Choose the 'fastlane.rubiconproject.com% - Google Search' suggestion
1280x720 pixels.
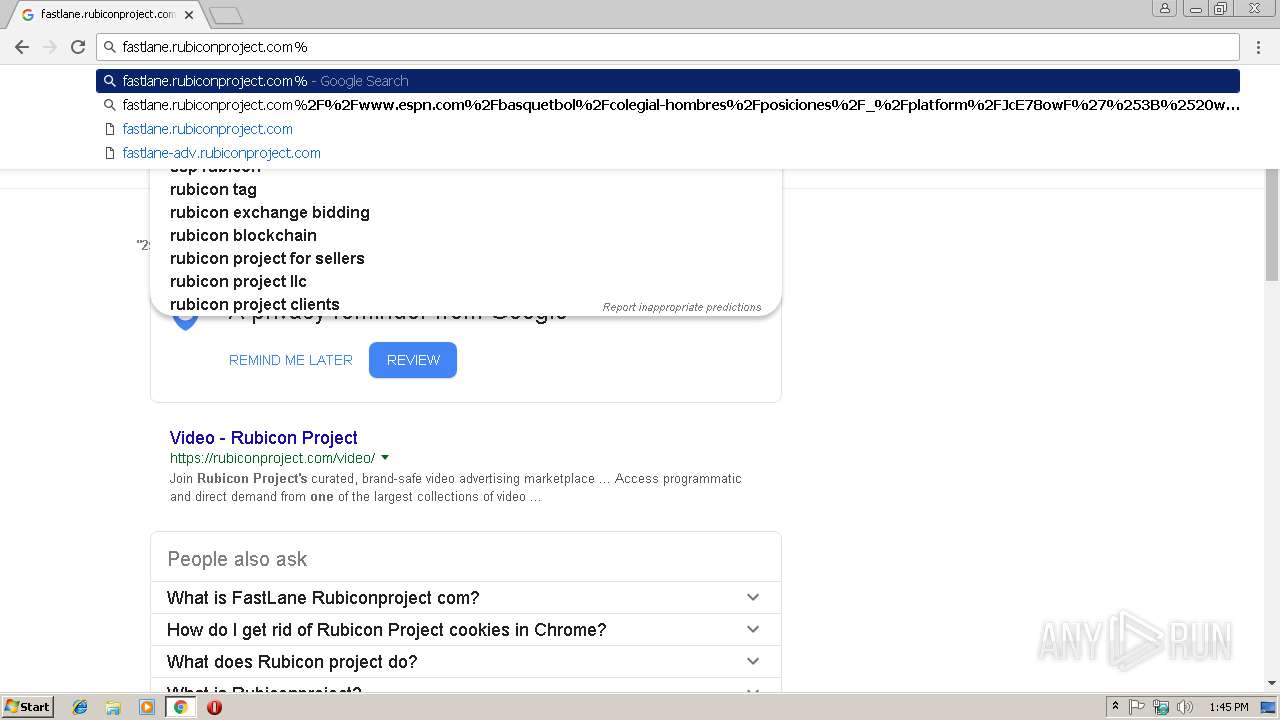point(668,81)
